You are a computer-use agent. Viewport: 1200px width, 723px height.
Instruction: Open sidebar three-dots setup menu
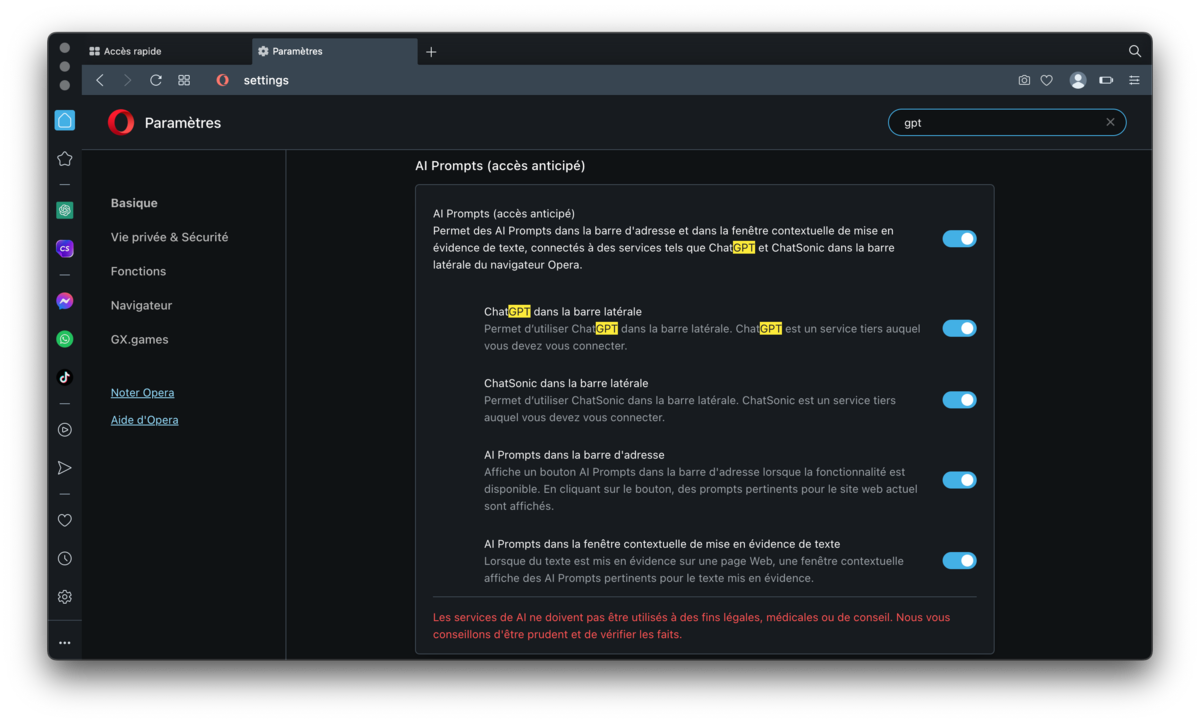click(65, 643)
